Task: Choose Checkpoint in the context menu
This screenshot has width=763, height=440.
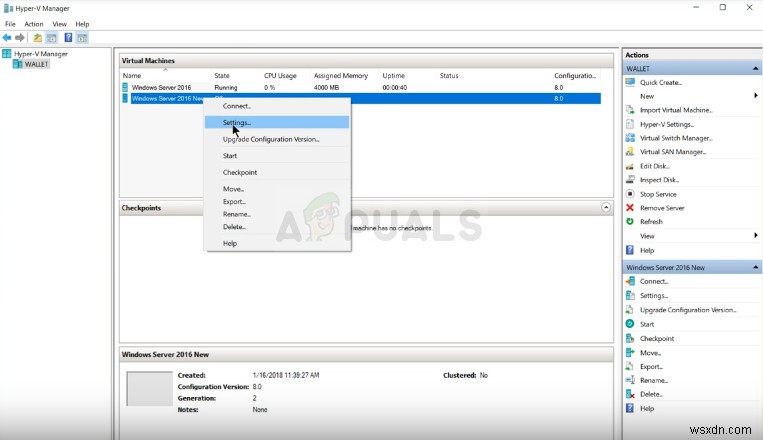Action: click(277, 172)
